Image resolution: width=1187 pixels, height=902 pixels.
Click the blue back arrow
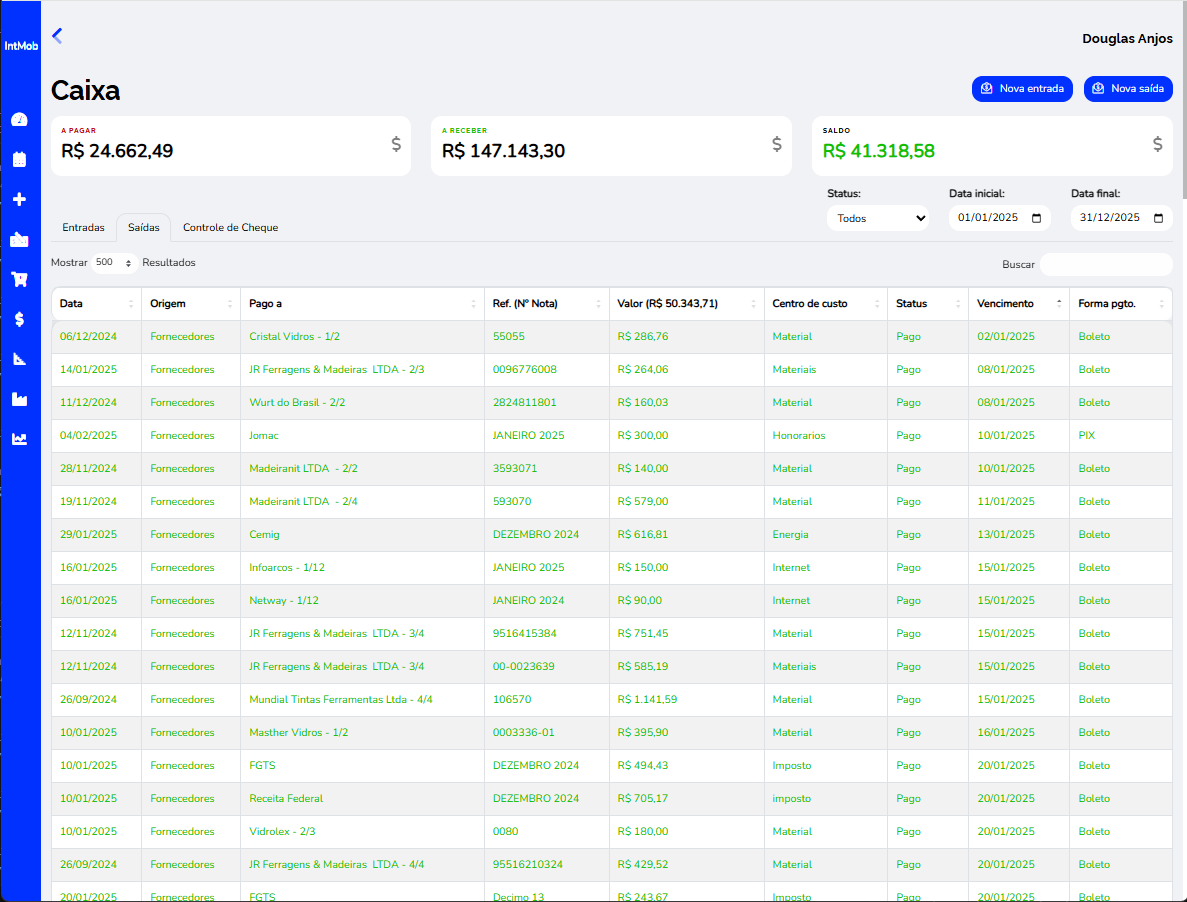[x=57, y=36]
